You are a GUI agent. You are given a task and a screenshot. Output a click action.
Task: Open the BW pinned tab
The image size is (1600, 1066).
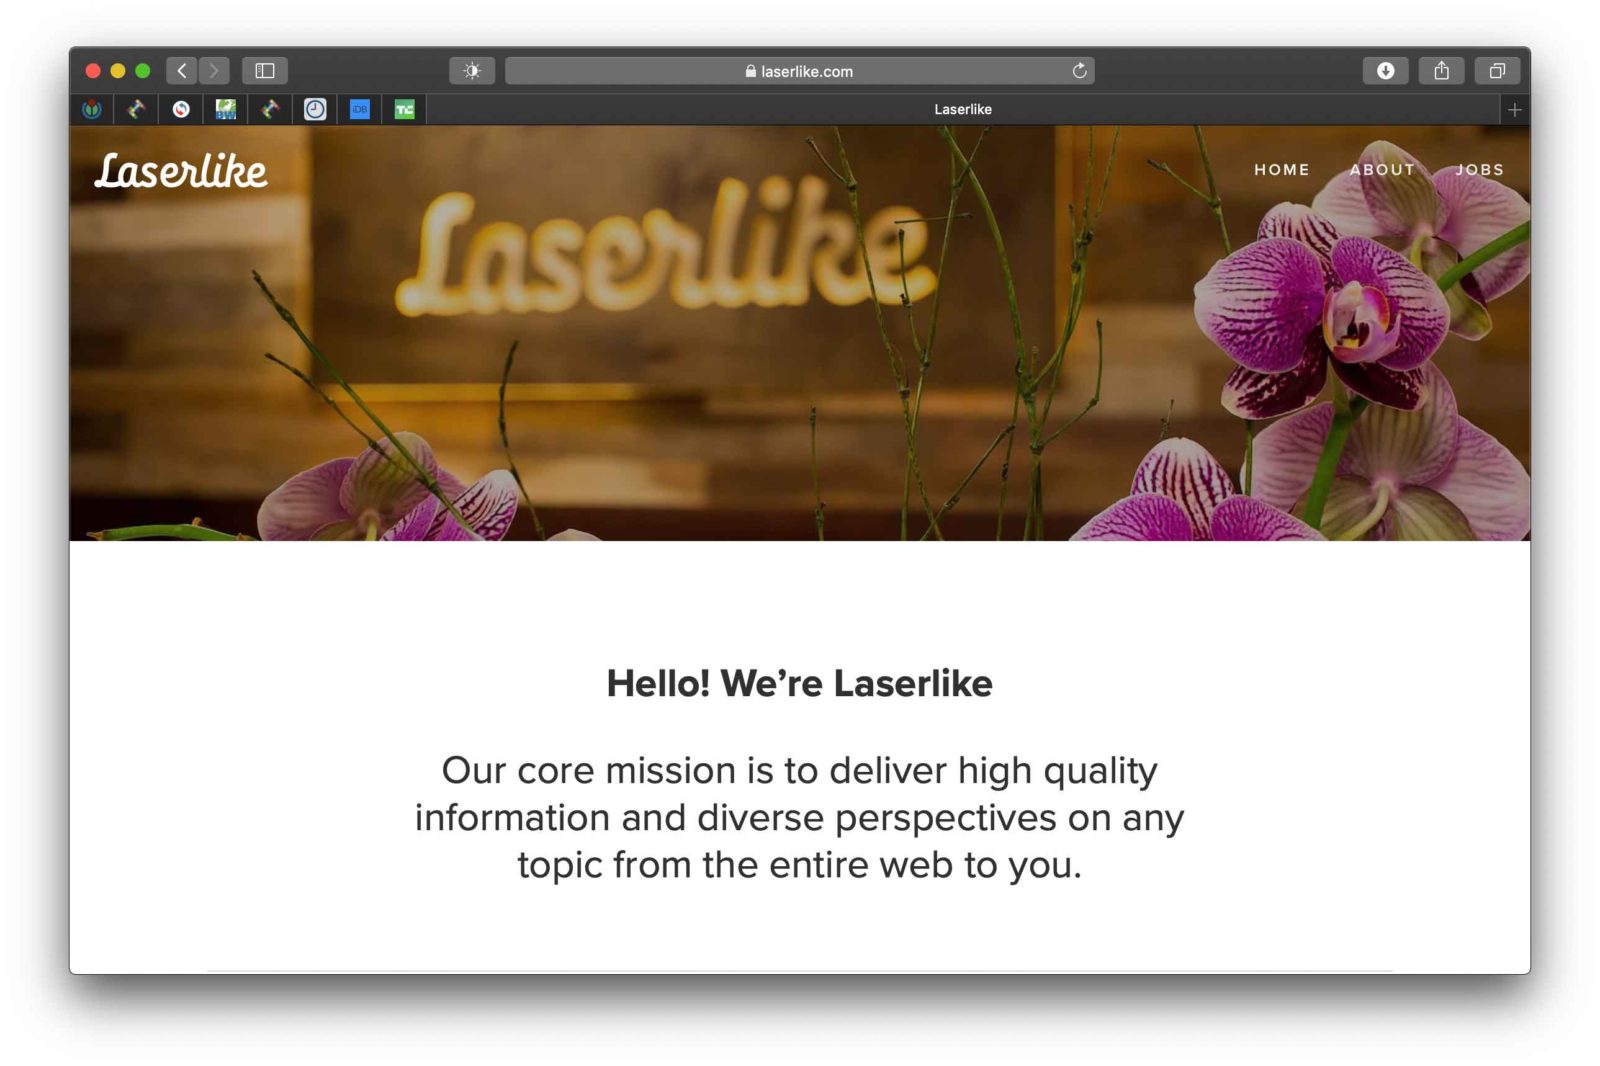coord(226,110)
